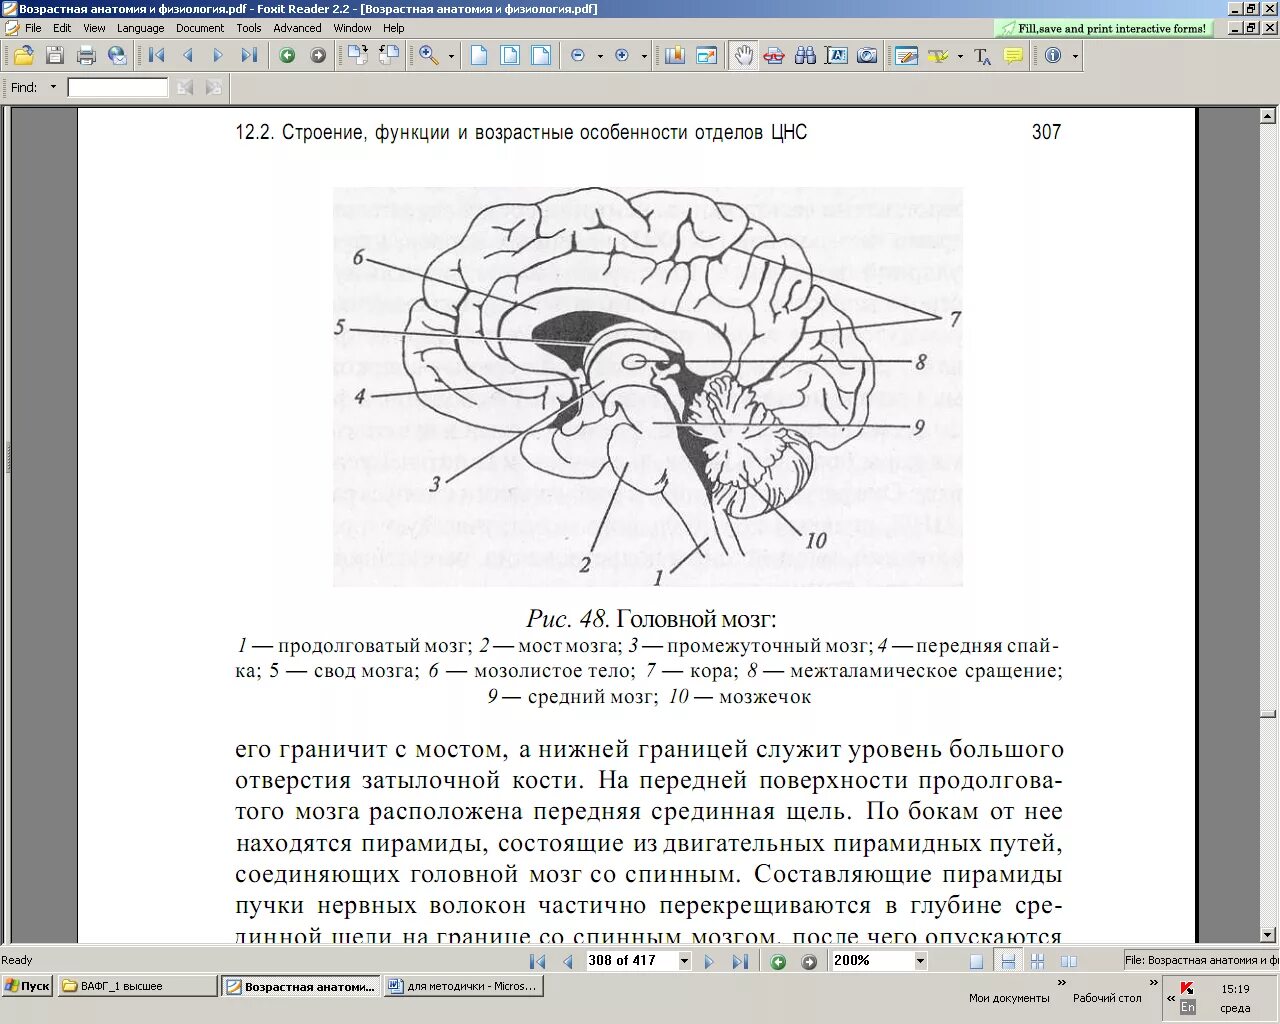The image size is (1280, 1024).
Task: Click gray Next View button in top toolbar
Action: pyautogui.click(x=318, y=56)
